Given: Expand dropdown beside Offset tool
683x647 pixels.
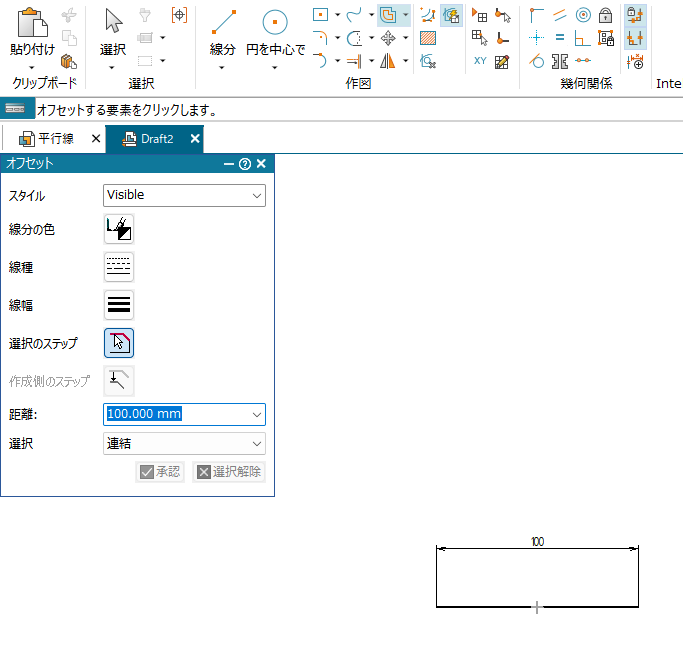Looking at the screenshot, I should tap(406, 15).
